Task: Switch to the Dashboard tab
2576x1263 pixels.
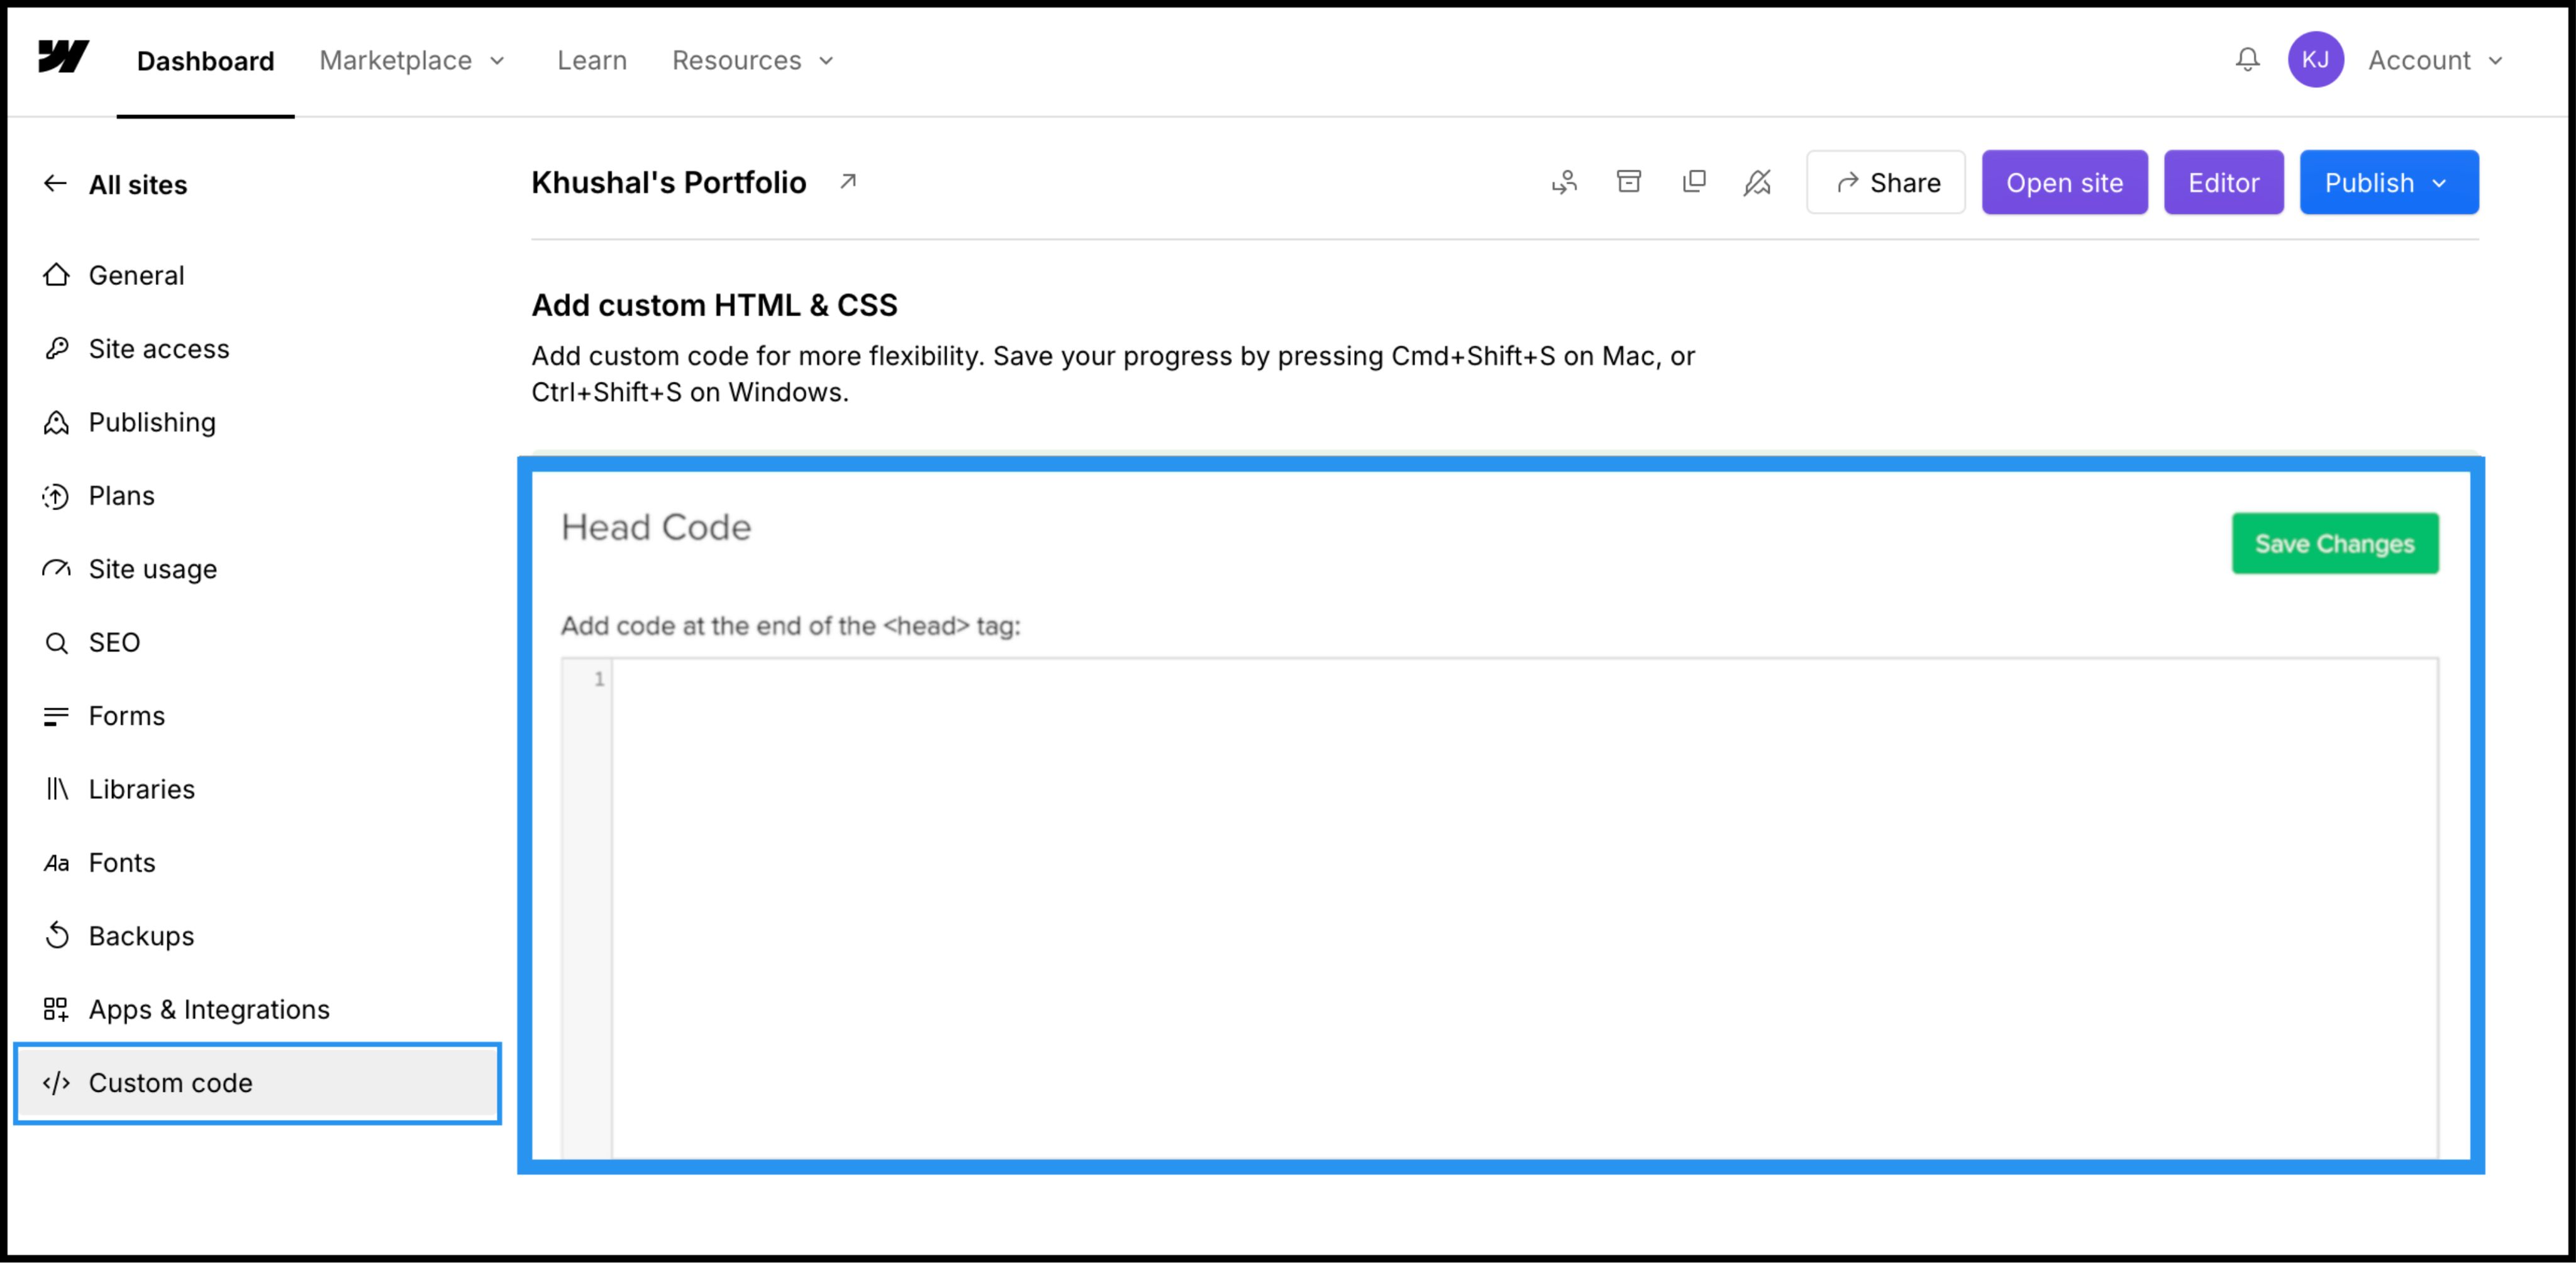Action: (204, 60)
